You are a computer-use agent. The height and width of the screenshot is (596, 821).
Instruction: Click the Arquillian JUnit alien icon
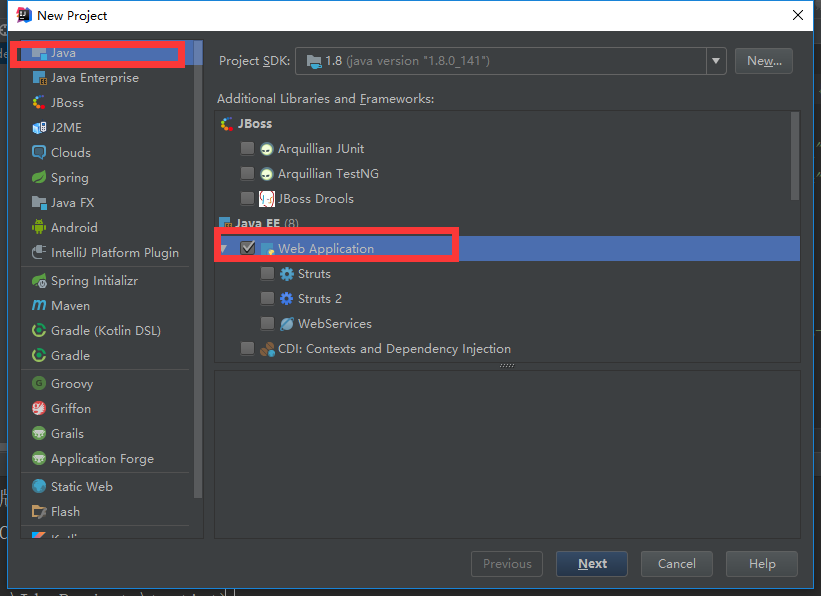[267, 149]
